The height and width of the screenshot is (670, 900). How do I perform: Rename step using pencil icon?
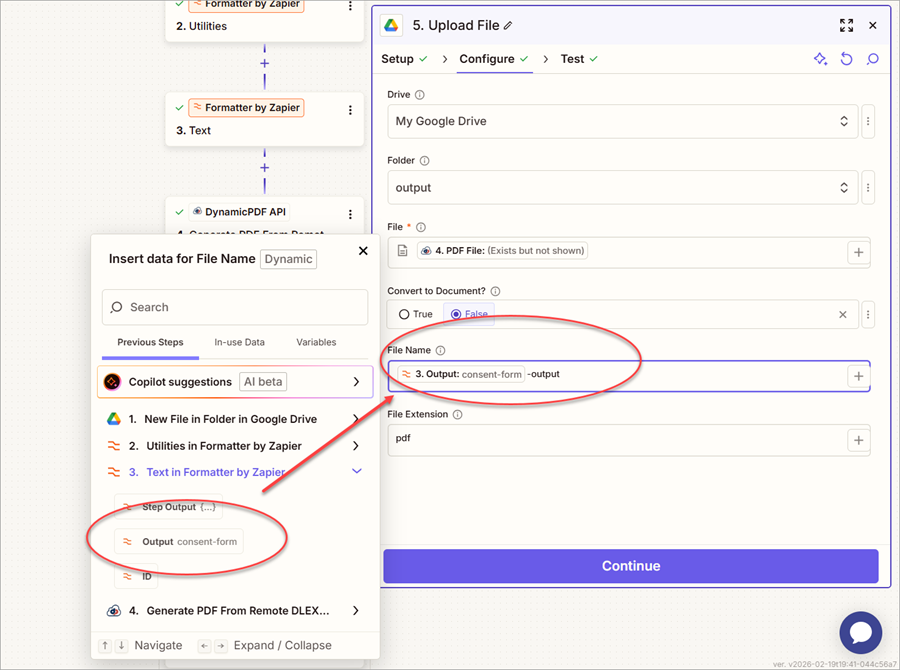tap(508, 26)
